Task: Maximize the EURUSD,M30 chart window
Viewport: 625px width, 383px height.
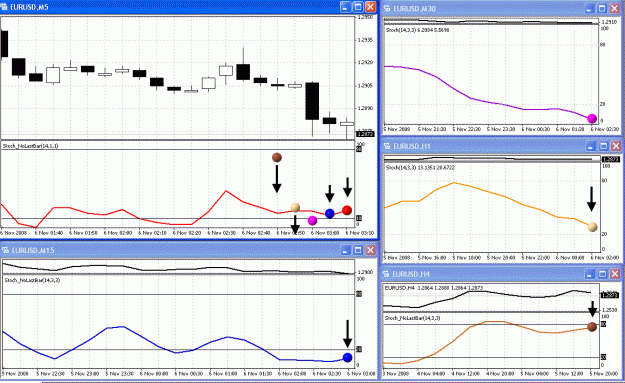Action: 602,9
